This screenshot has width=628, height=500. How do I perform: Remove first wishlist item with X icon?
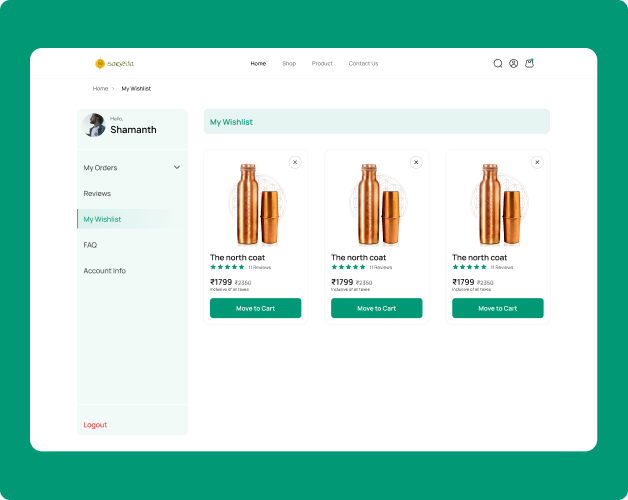294,162
